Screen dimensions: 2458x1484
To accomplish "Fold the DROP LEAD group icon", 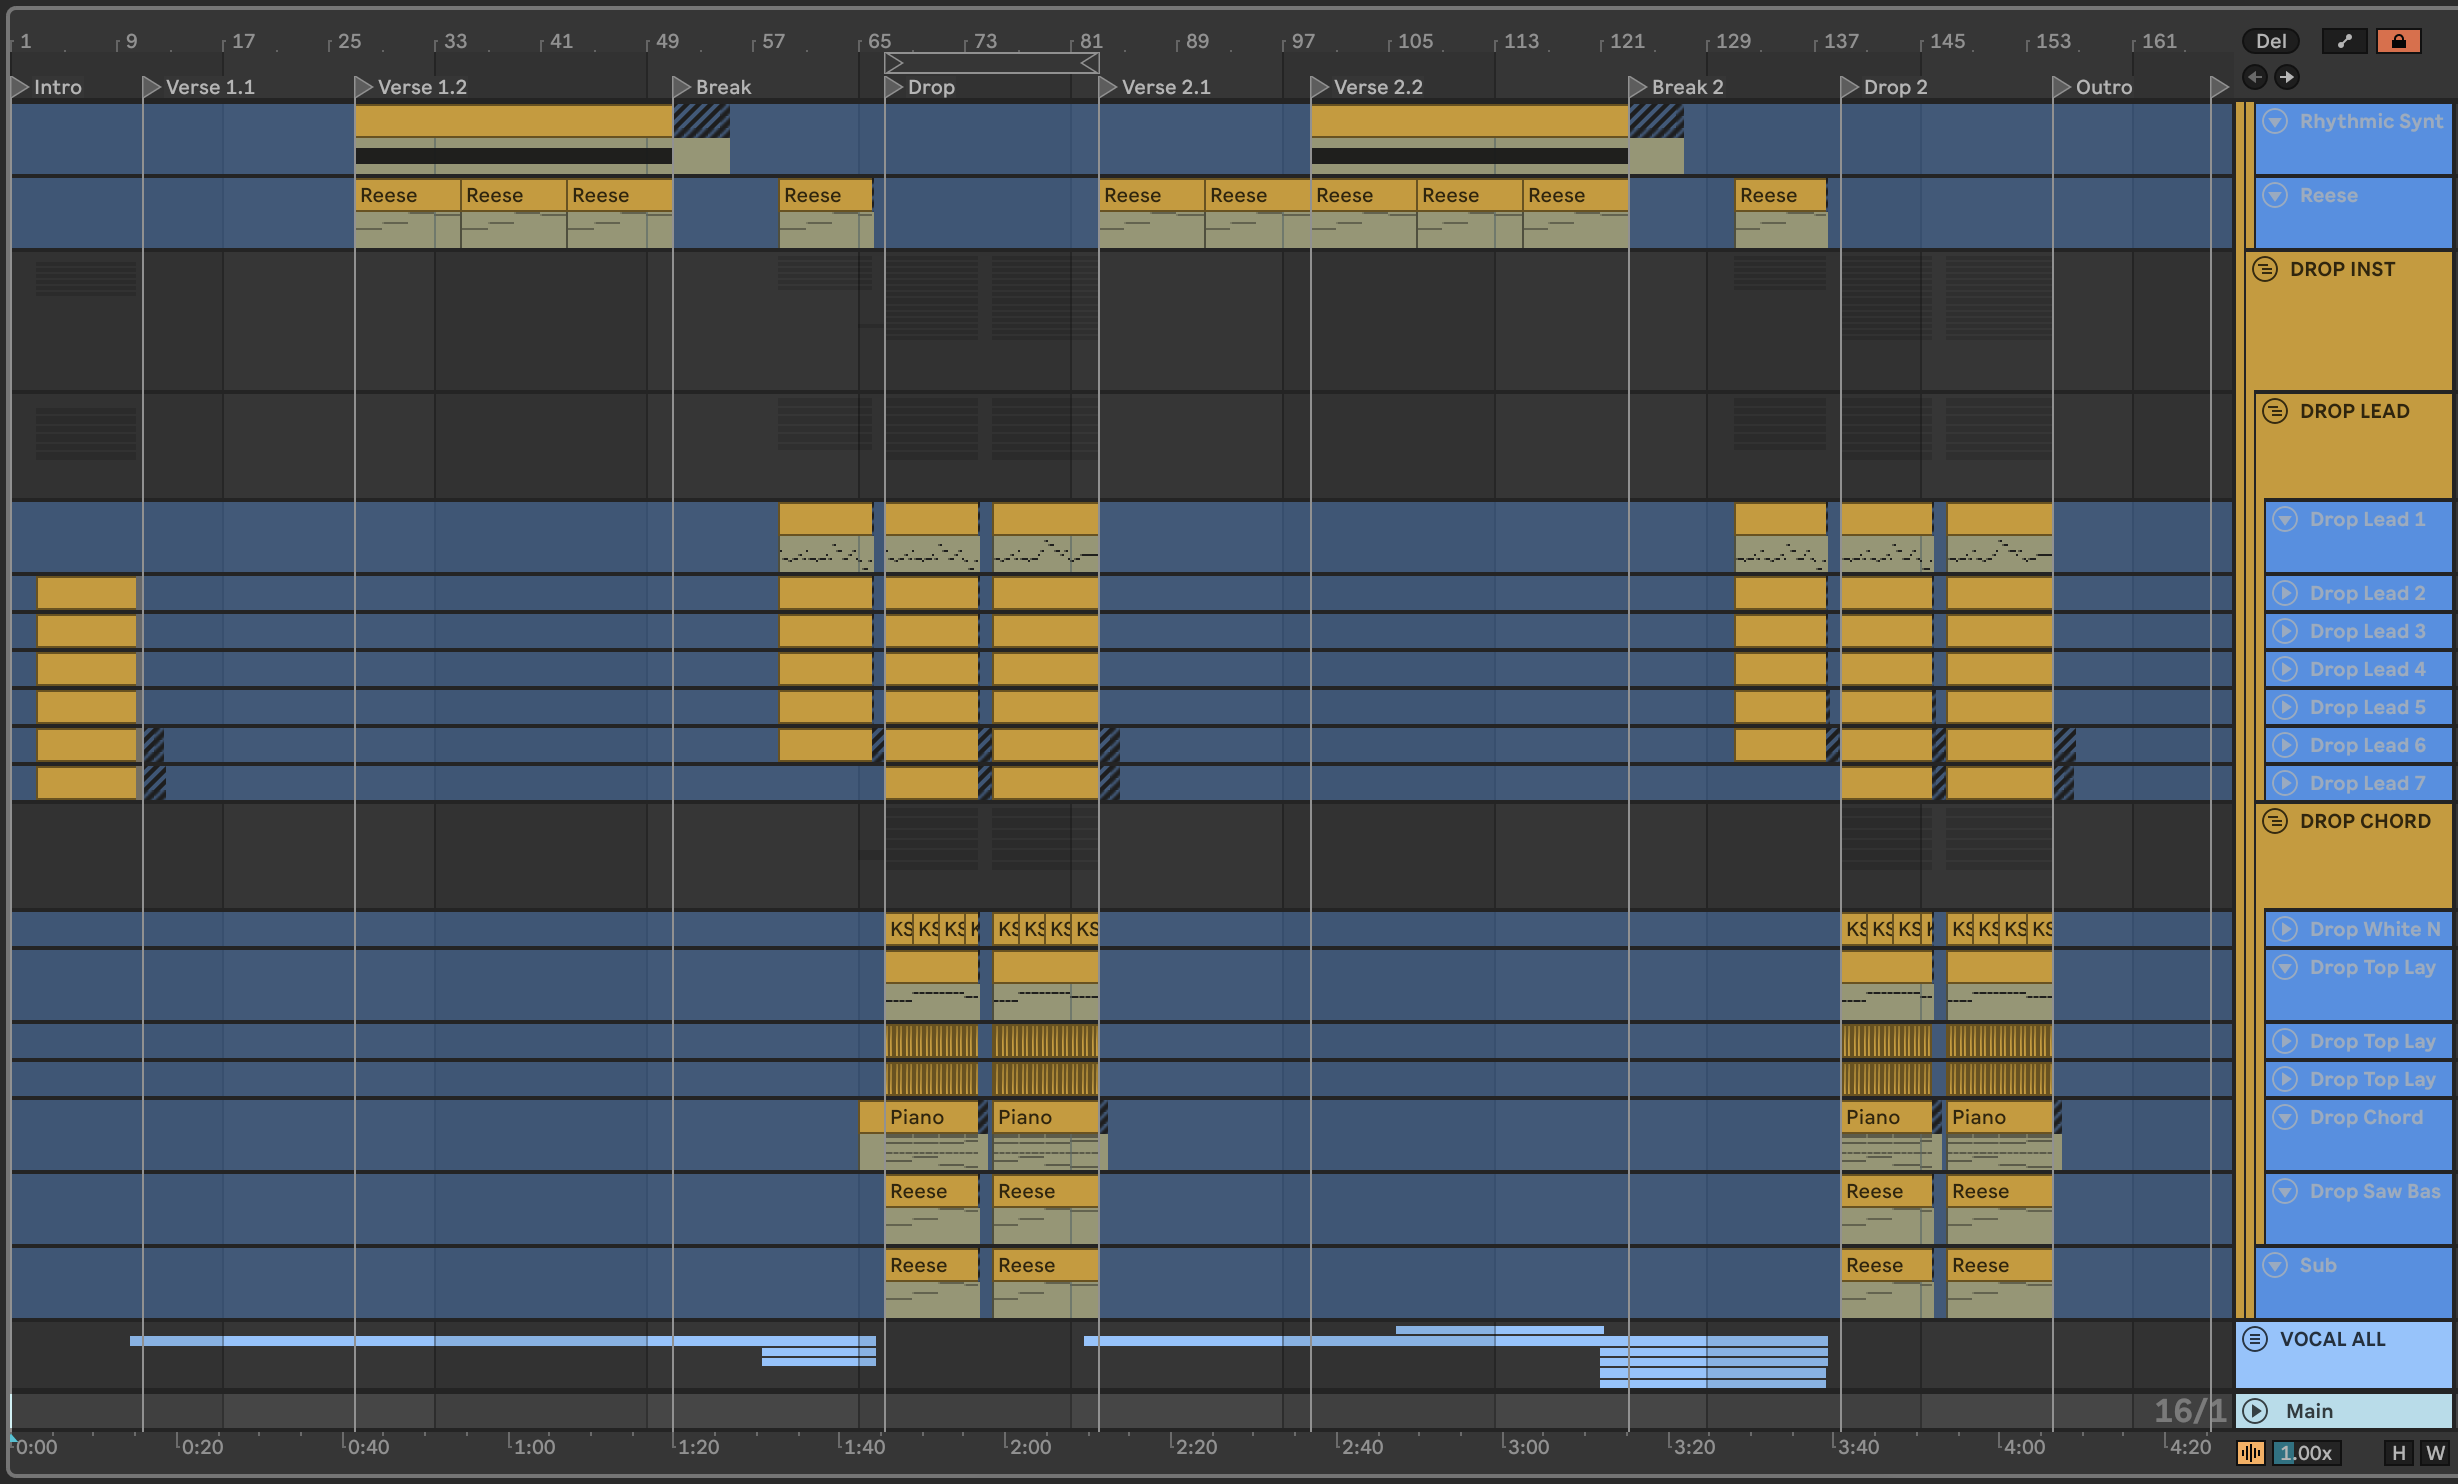I will click(2274, 411).
